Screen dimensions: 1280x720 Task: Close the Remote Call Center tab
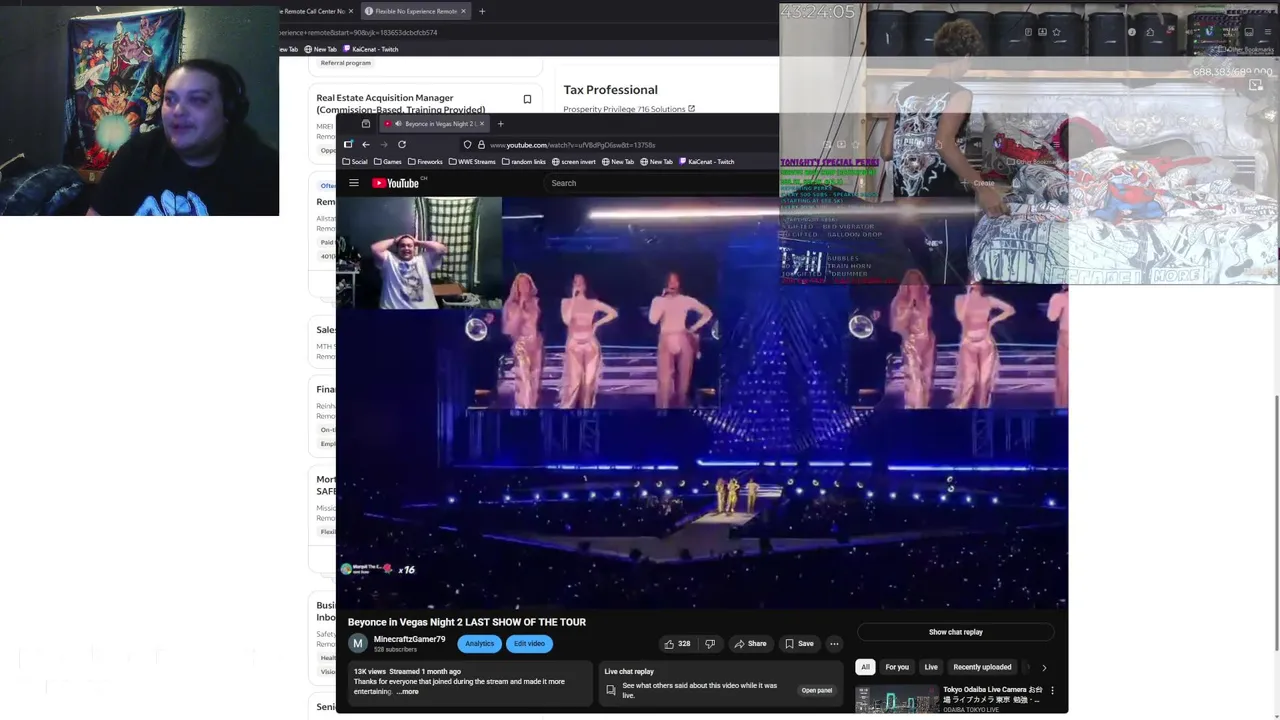(x=351, y=11)
